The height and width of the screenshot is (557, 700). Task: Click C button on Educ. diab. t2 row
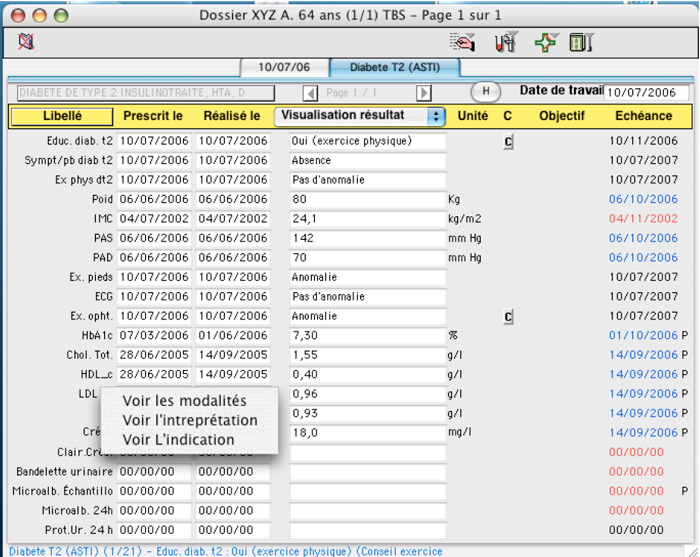[x=508, y=142]
